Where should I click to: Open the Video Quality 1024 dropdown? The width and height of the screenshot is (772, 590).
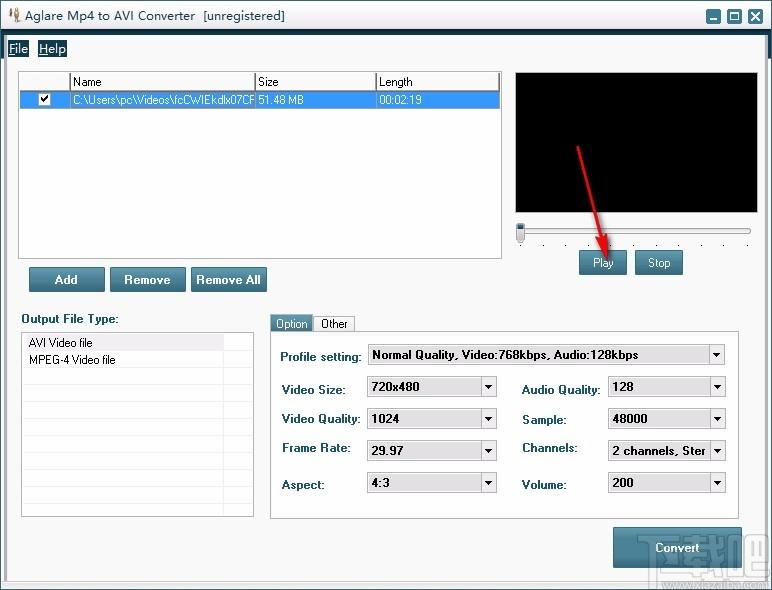point(488,419)
